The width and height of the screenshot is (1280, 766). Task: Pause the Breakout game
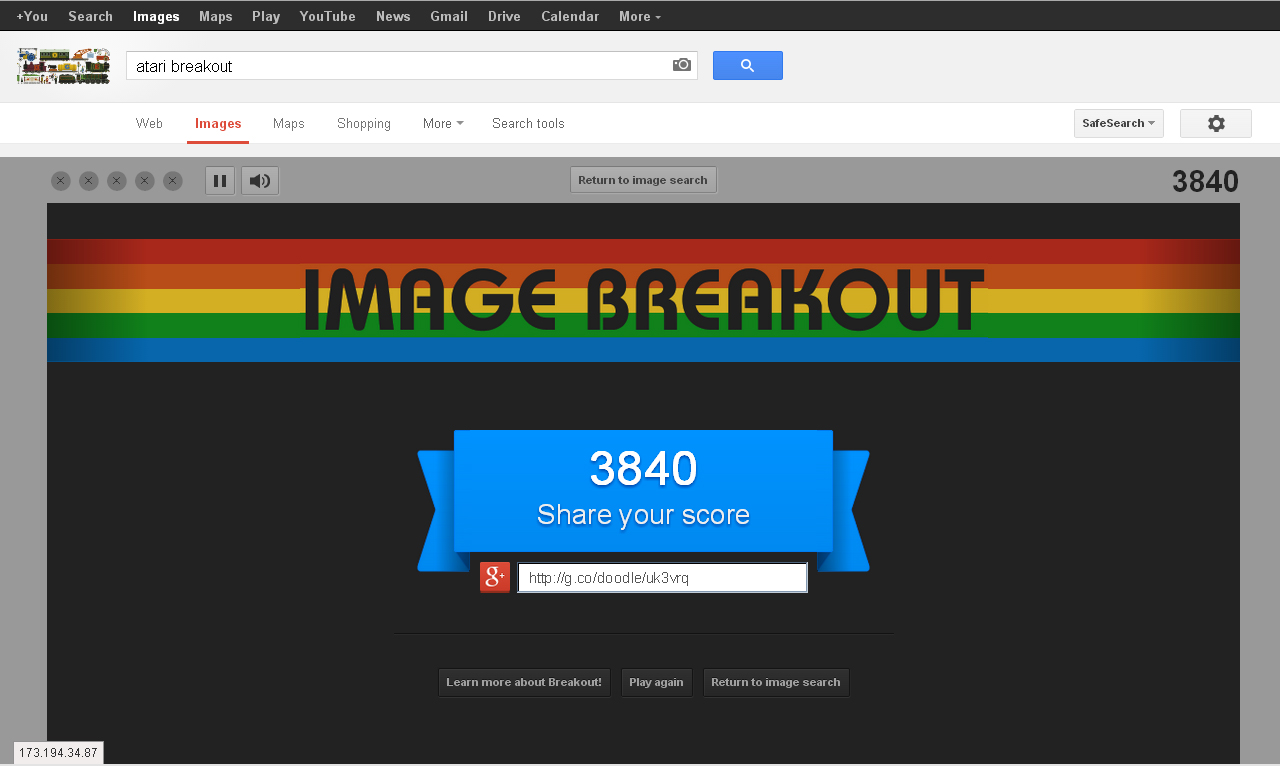pos(220,181)
